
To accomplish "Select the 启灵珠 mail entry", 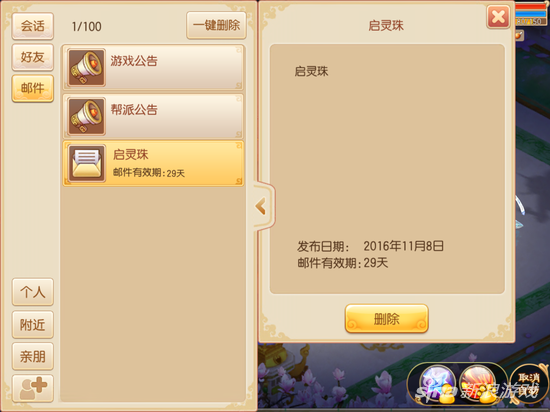I will coord(153,163).
